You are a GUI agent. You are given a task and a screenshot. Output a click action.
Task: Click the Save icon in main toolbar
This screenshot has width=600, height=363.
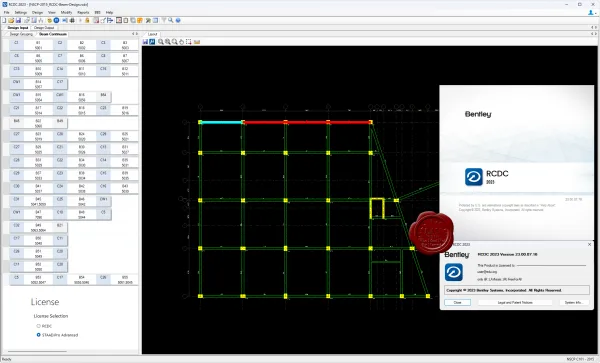pyautogui.click(x=18, y=20)
